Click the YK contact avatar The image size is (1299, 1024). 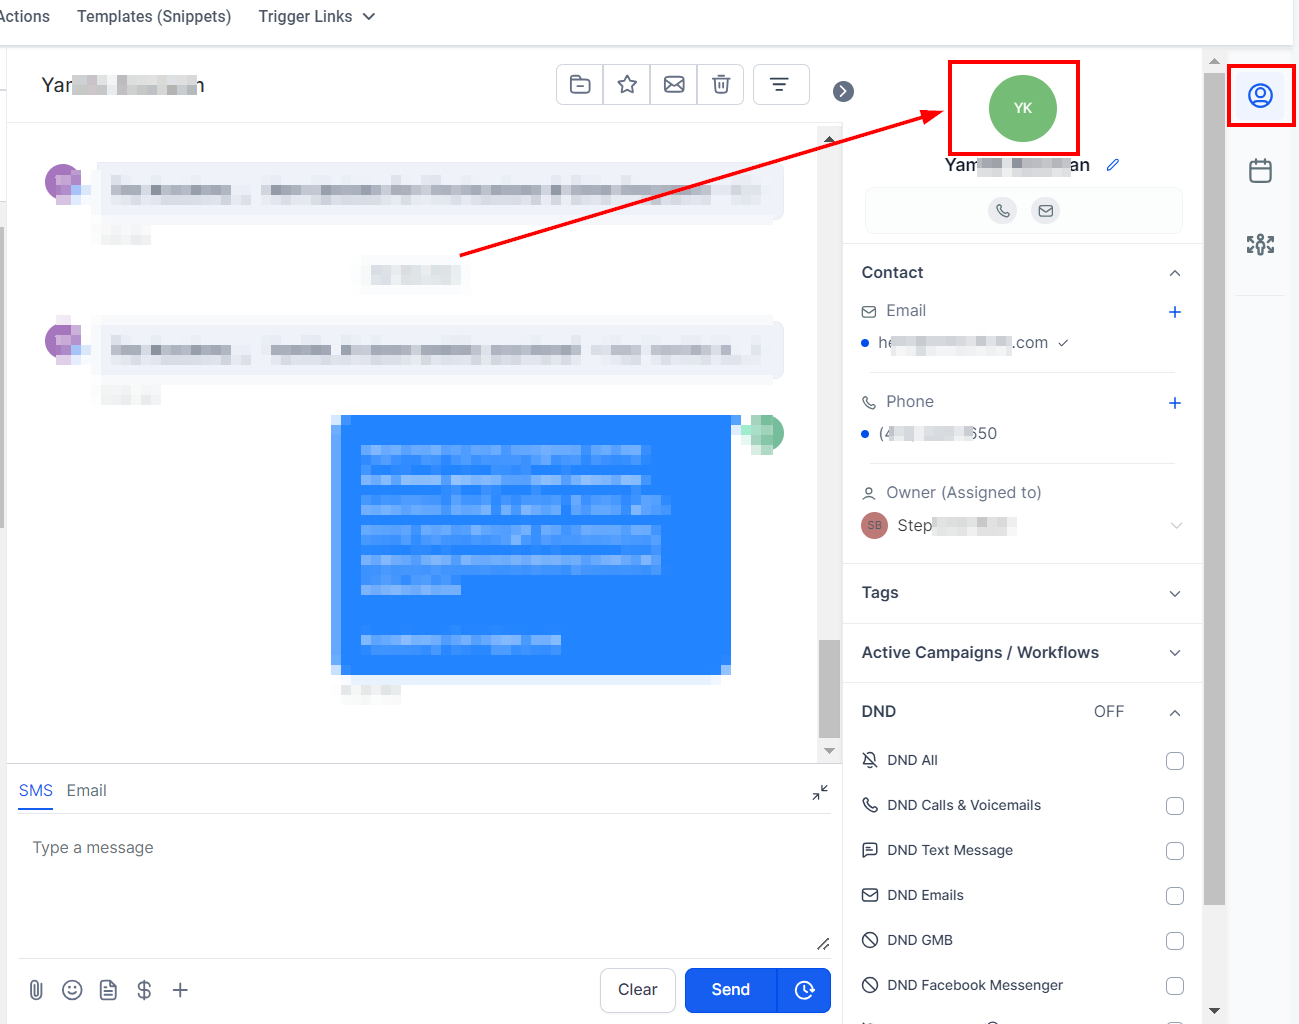click(x=1022, y=108)
